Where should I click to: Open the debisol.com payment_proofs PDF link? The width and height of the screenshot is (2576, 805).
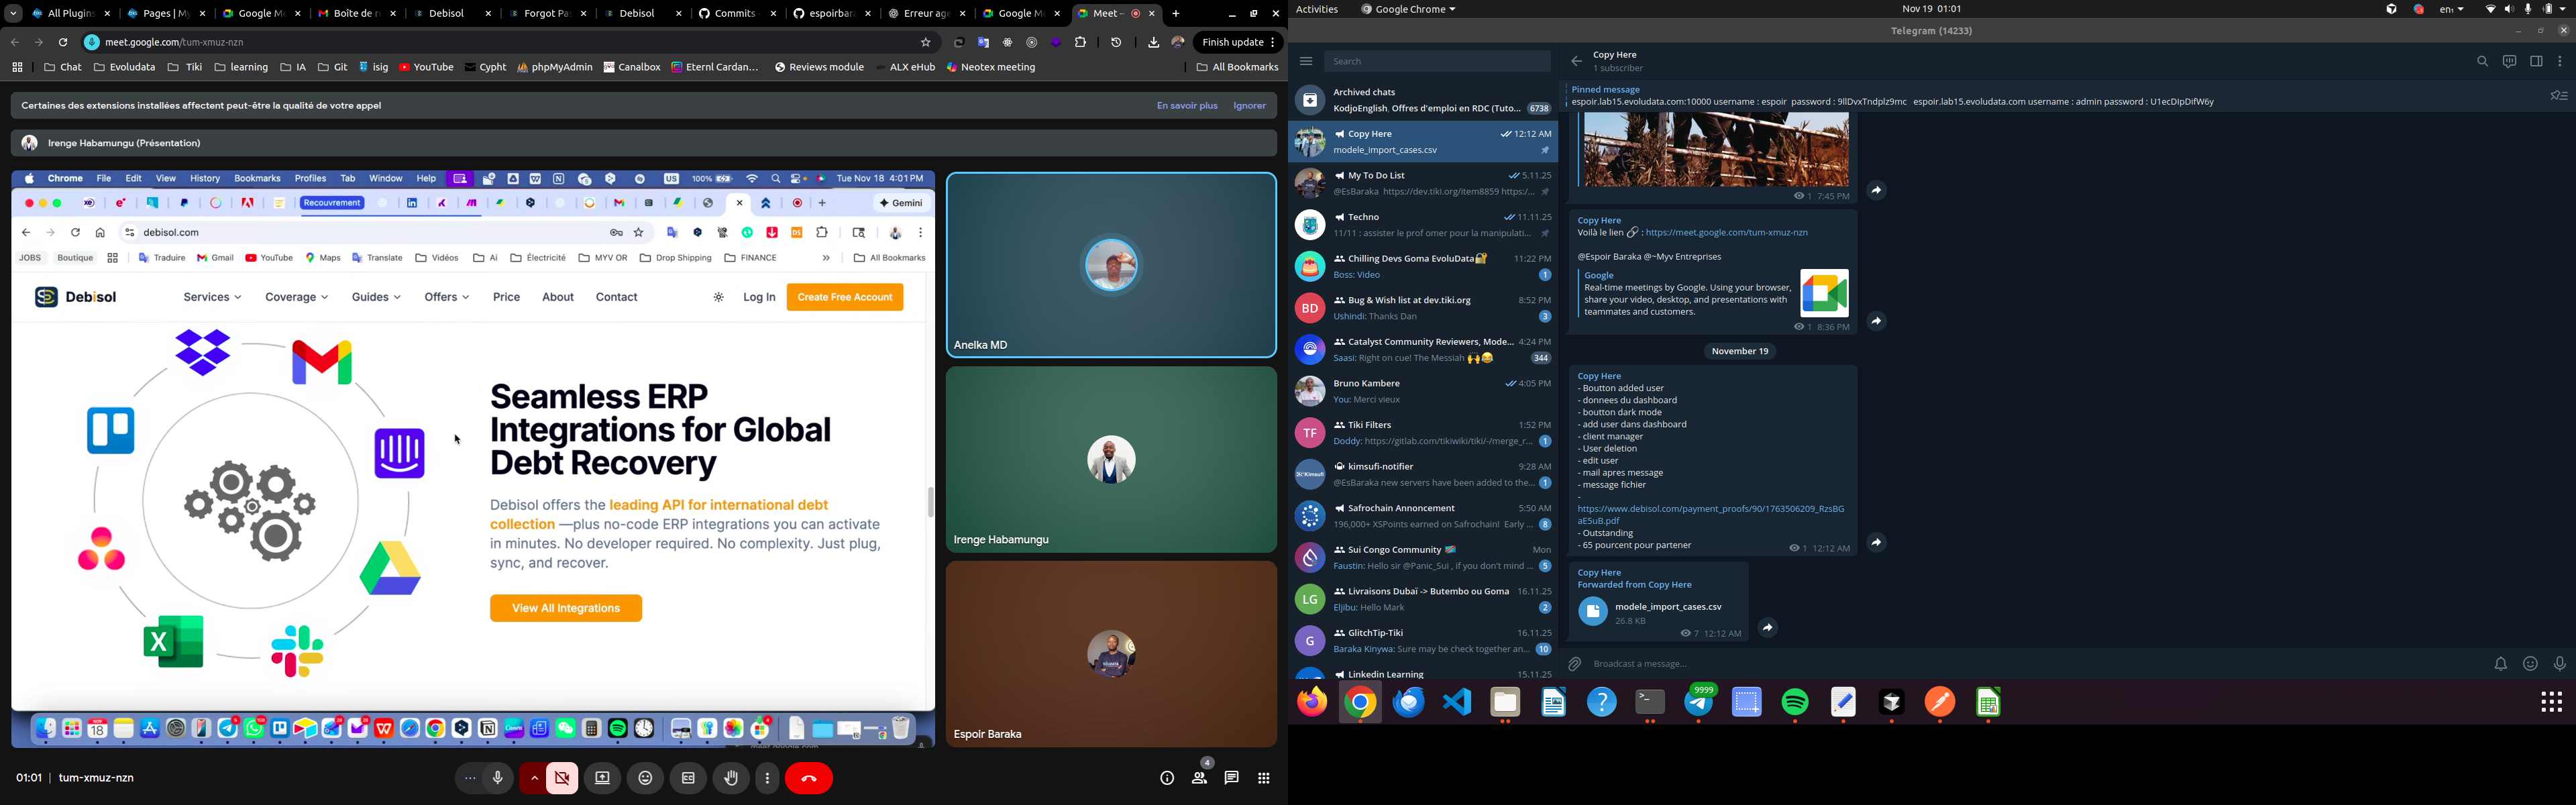(x=1711, y=515)
